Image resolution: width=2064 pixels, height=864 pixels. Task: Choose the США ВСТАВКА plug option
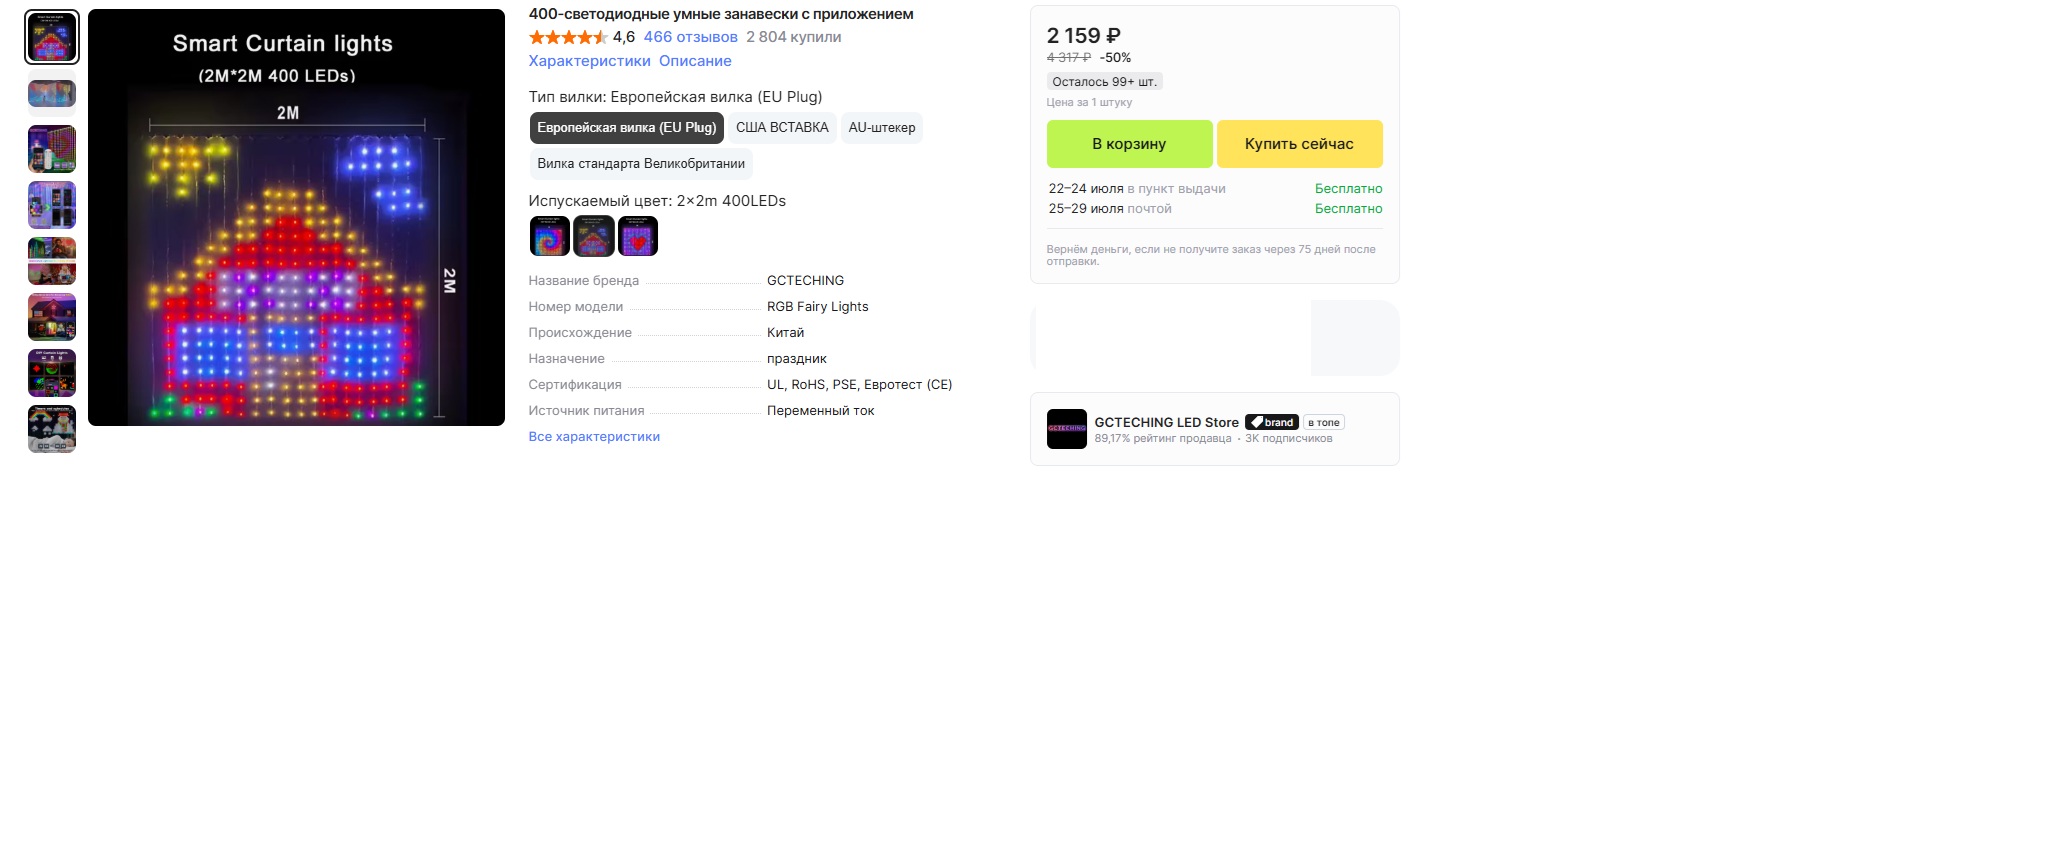(782, 128)
